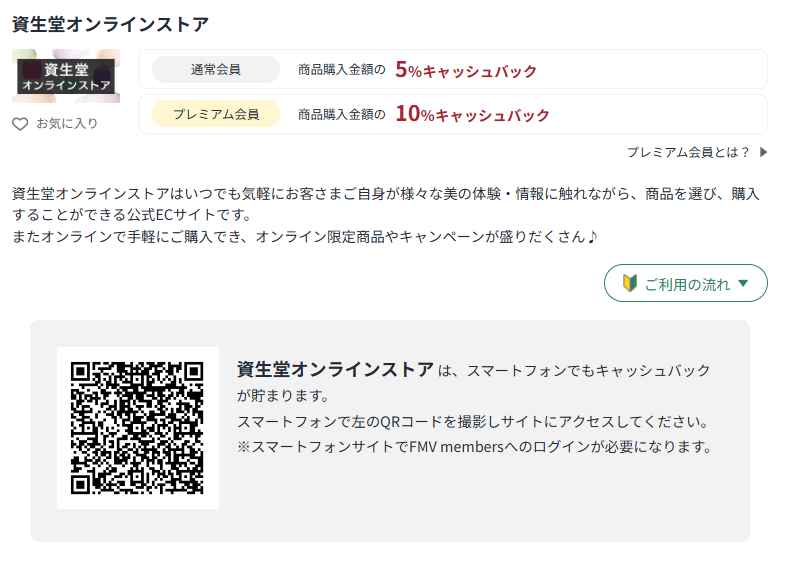Image resolution: width=786 pixels, height=565 pixels.
Task: Open プレミアム会員とは？ link
Action: (688, 152)
